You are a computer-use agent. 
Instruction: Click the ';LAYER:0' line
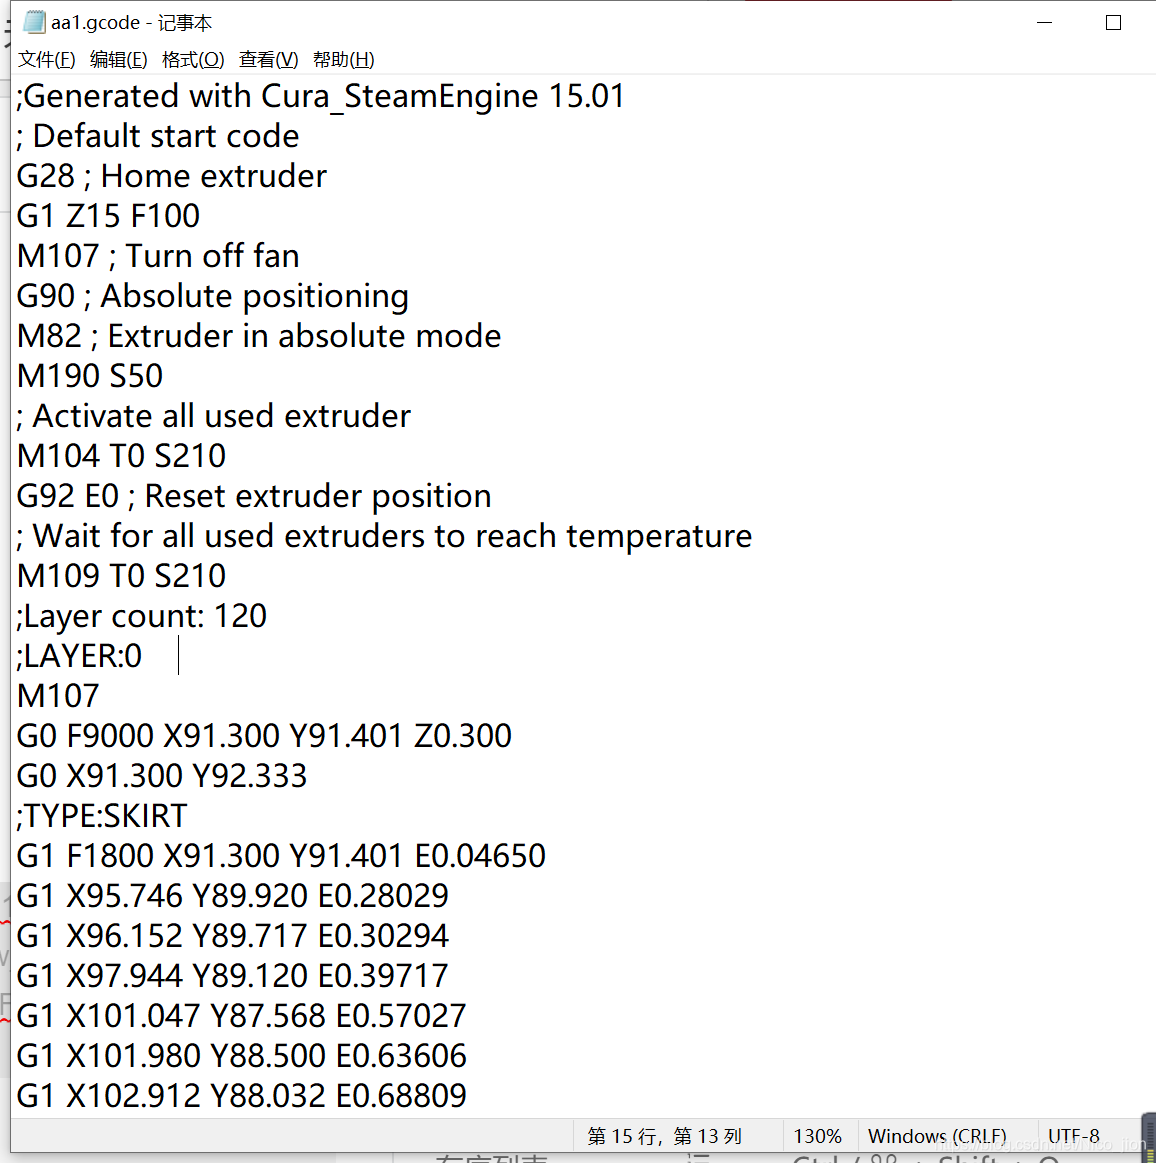[79, 656]
